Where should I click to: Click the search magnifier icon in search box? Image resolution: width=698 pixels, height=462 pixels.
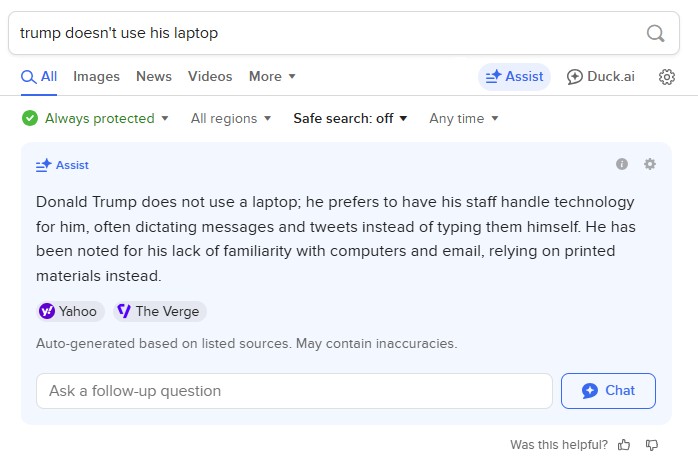pyautogui.click(x=655, y=33)
